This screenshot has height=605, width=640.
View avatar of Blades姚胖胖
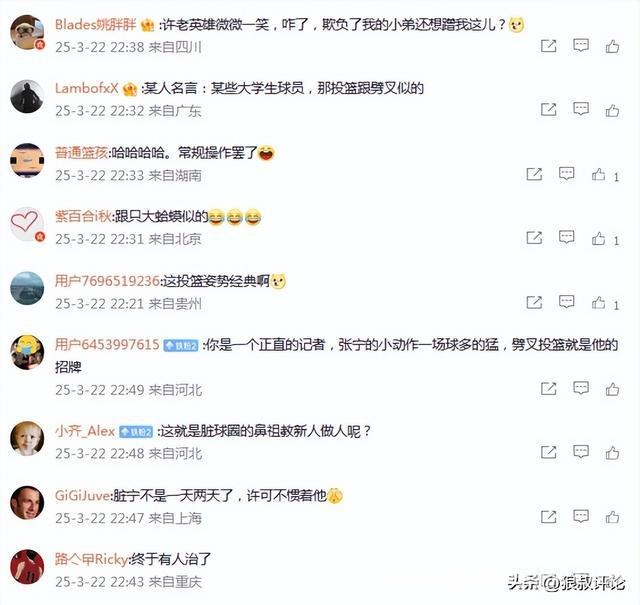(27, 32)
